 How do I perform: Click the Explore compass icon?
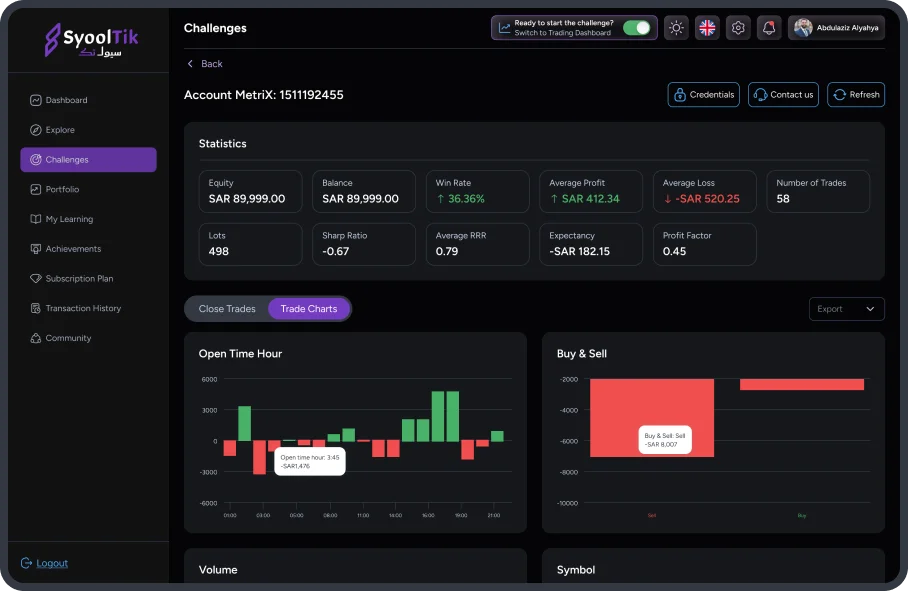tap(36, 130)
